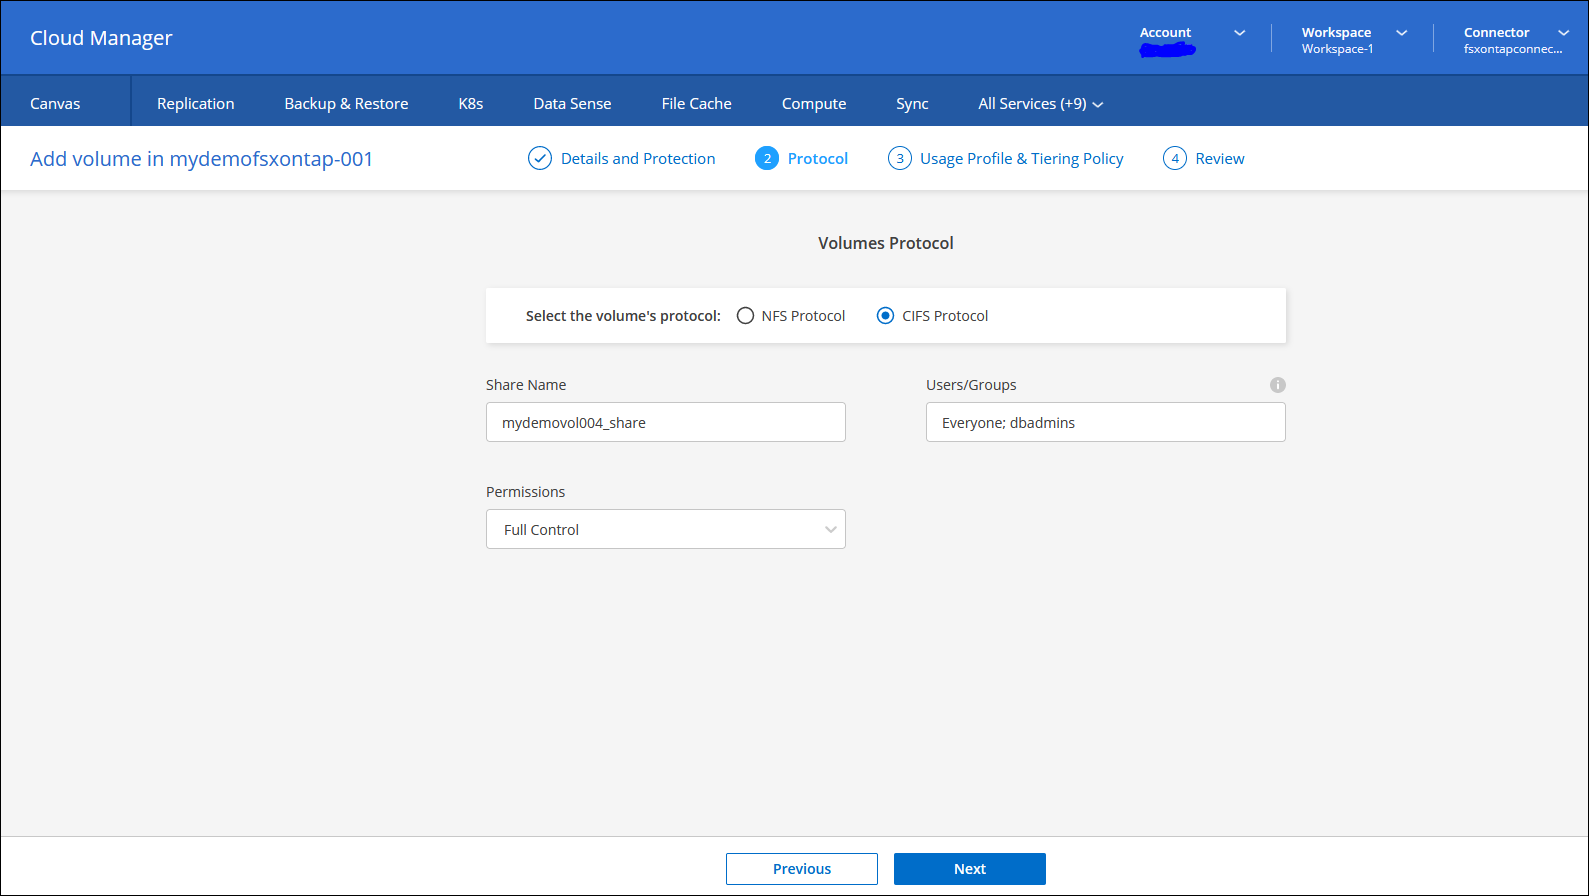Click the Volumes Protocol heading
The height and width of the screenshot is (896, 1589).
click(886, 243)
